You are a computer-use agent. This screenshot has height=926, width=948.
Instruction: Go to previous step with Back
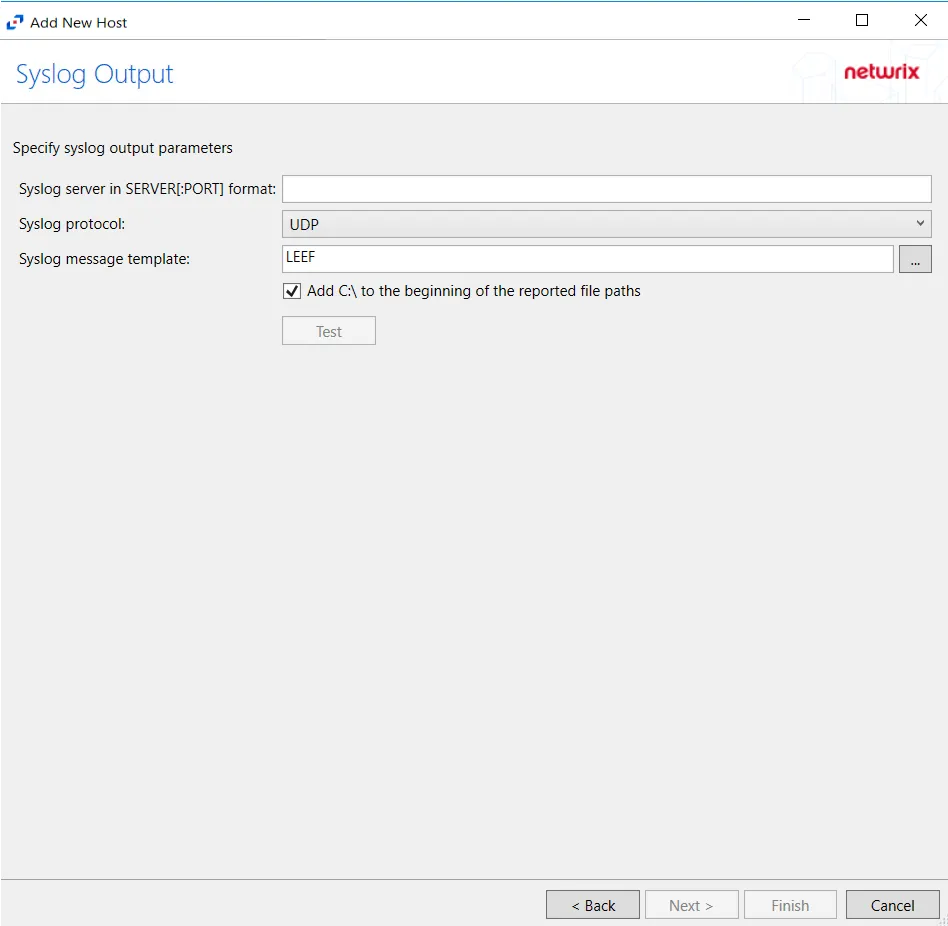[x=592, y=905]
